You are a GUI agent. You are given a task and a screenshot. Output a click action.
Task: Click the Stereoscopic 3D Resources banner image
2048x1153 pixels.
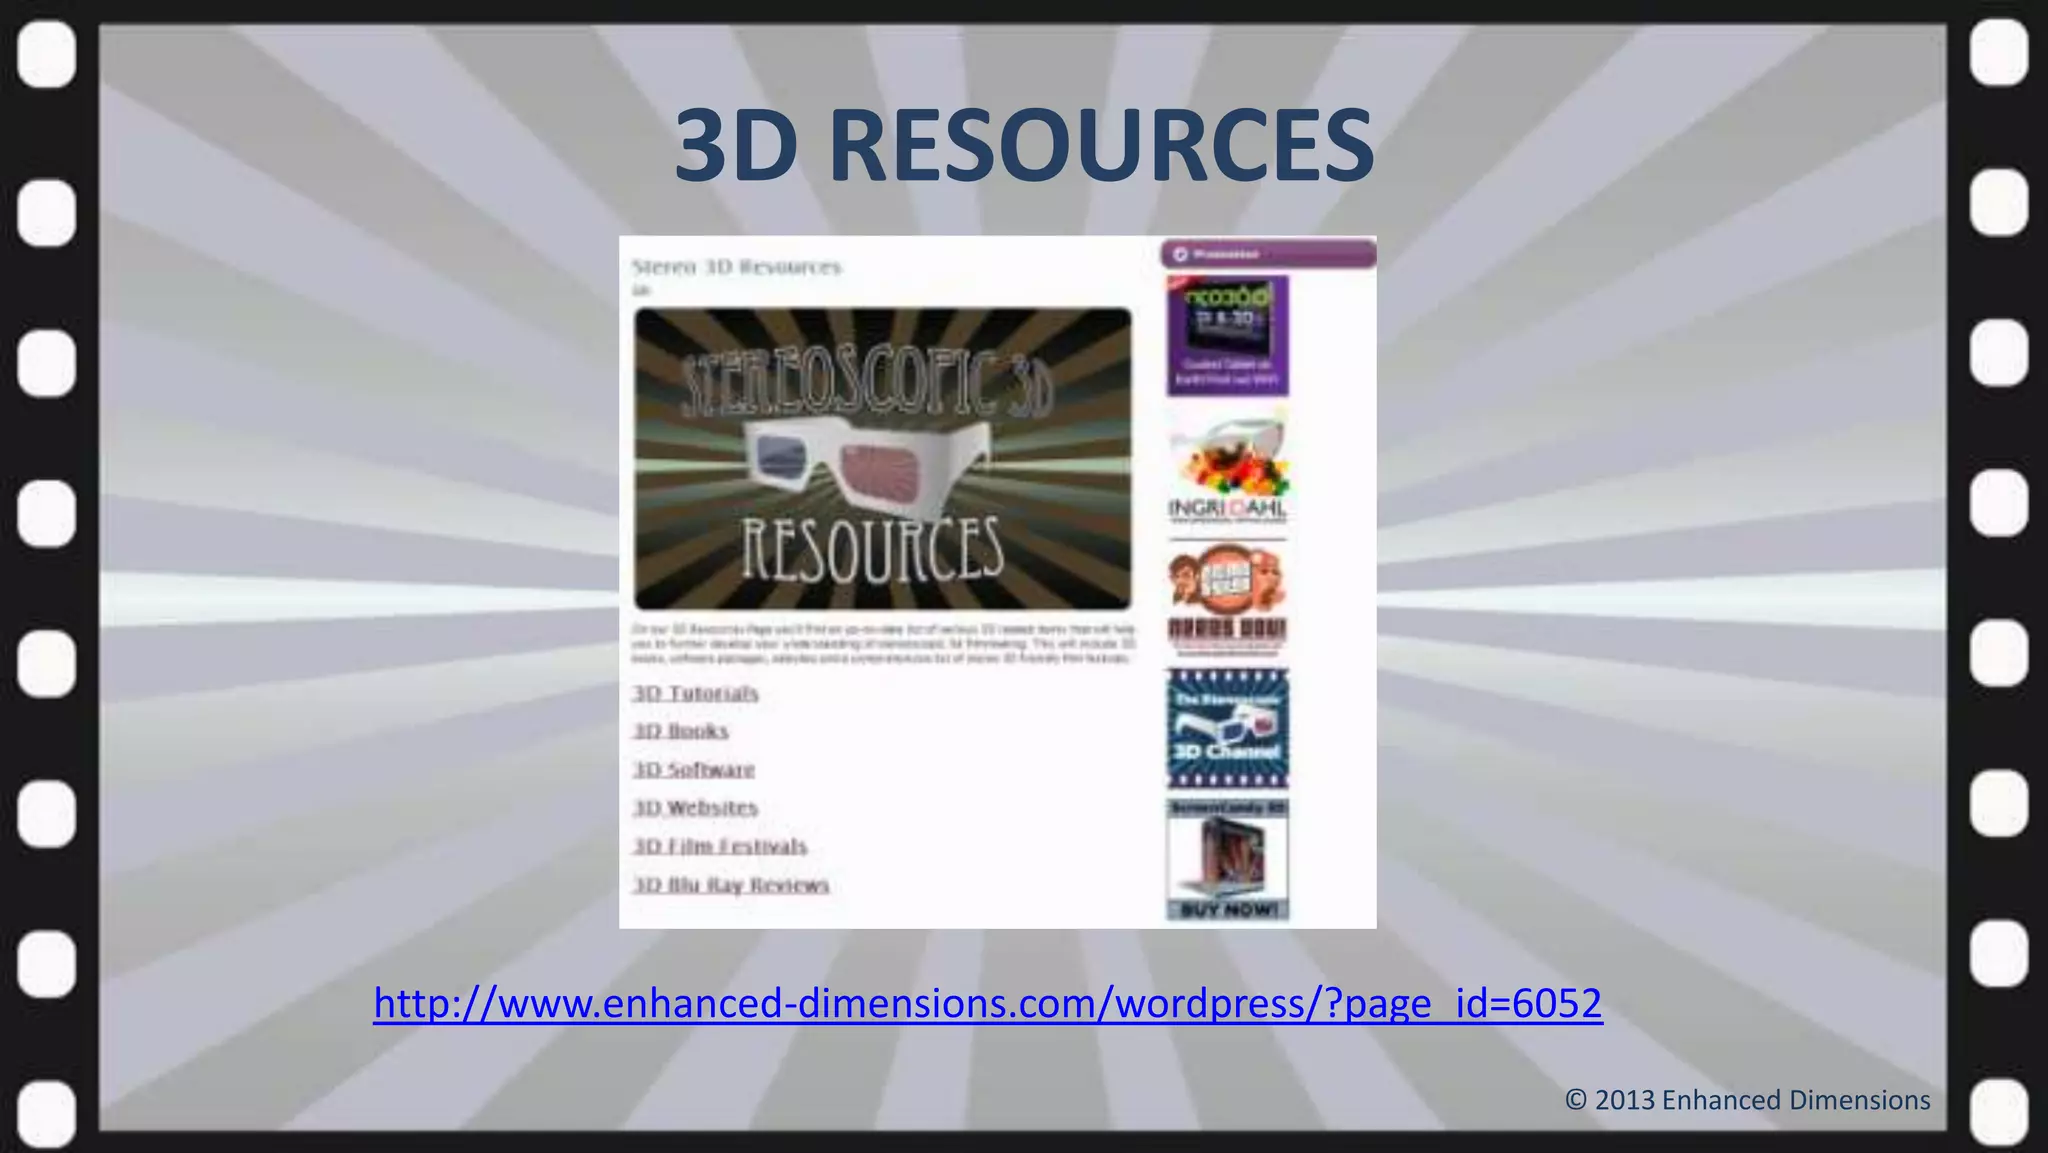(883, 459)
